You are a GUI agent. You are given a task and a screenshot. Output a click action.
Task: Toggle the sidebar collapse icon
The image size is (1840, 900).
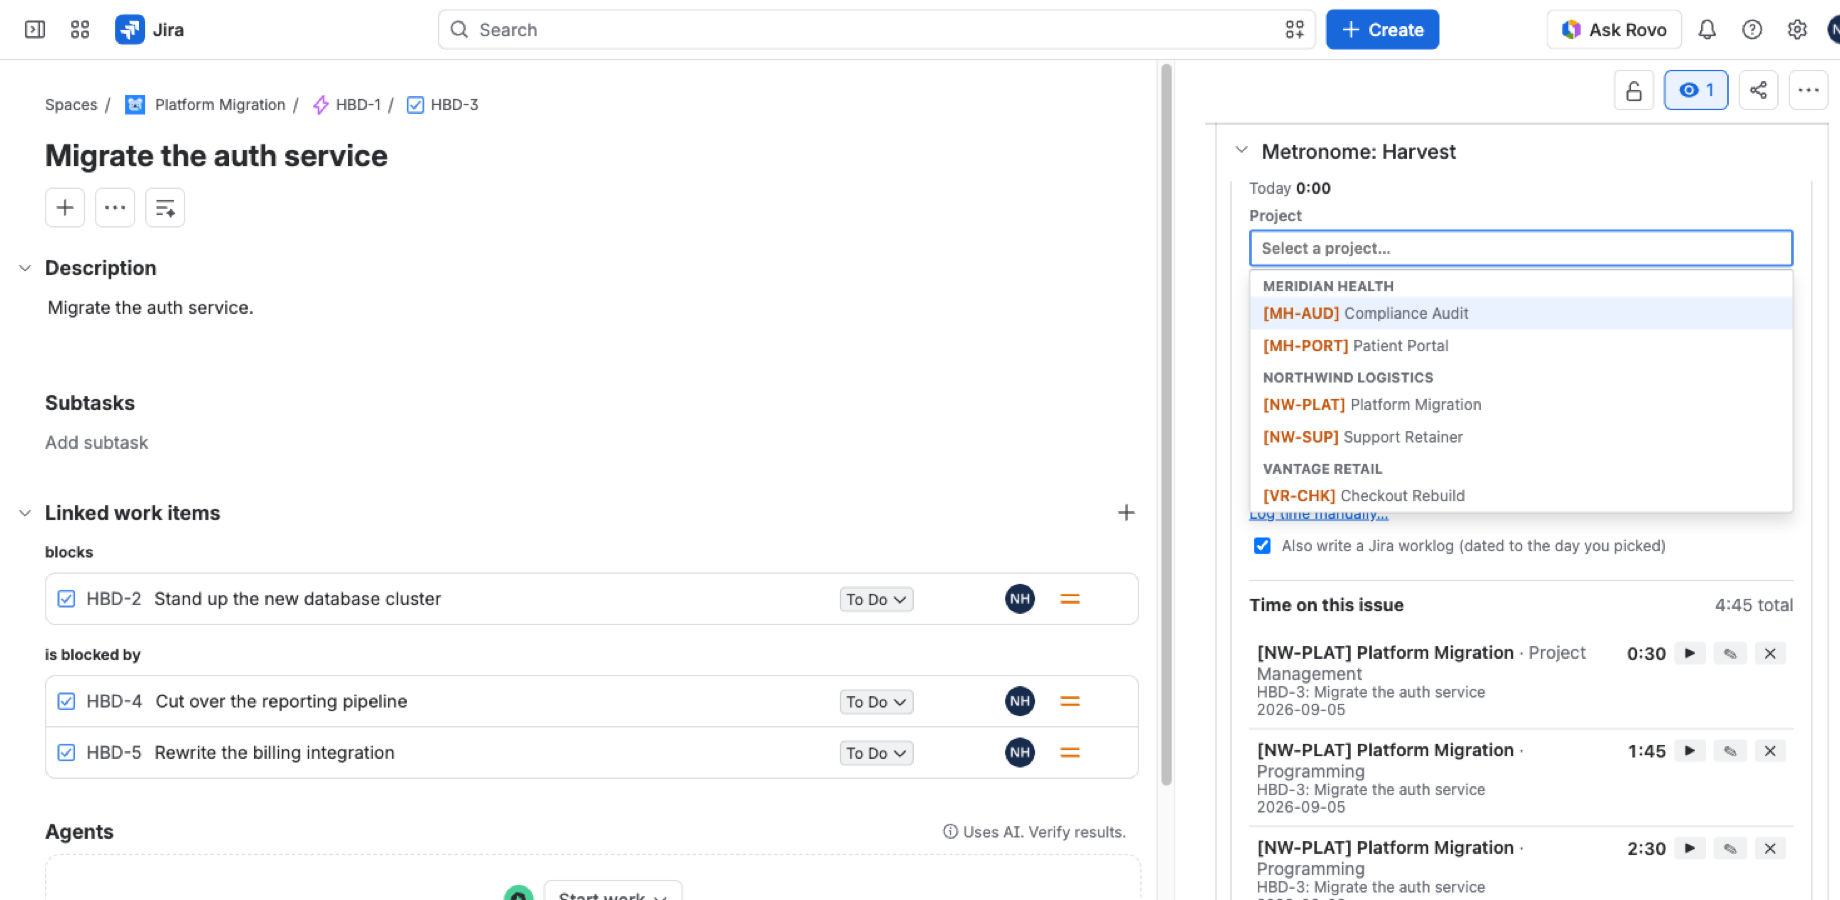click(x=35, y=30)
